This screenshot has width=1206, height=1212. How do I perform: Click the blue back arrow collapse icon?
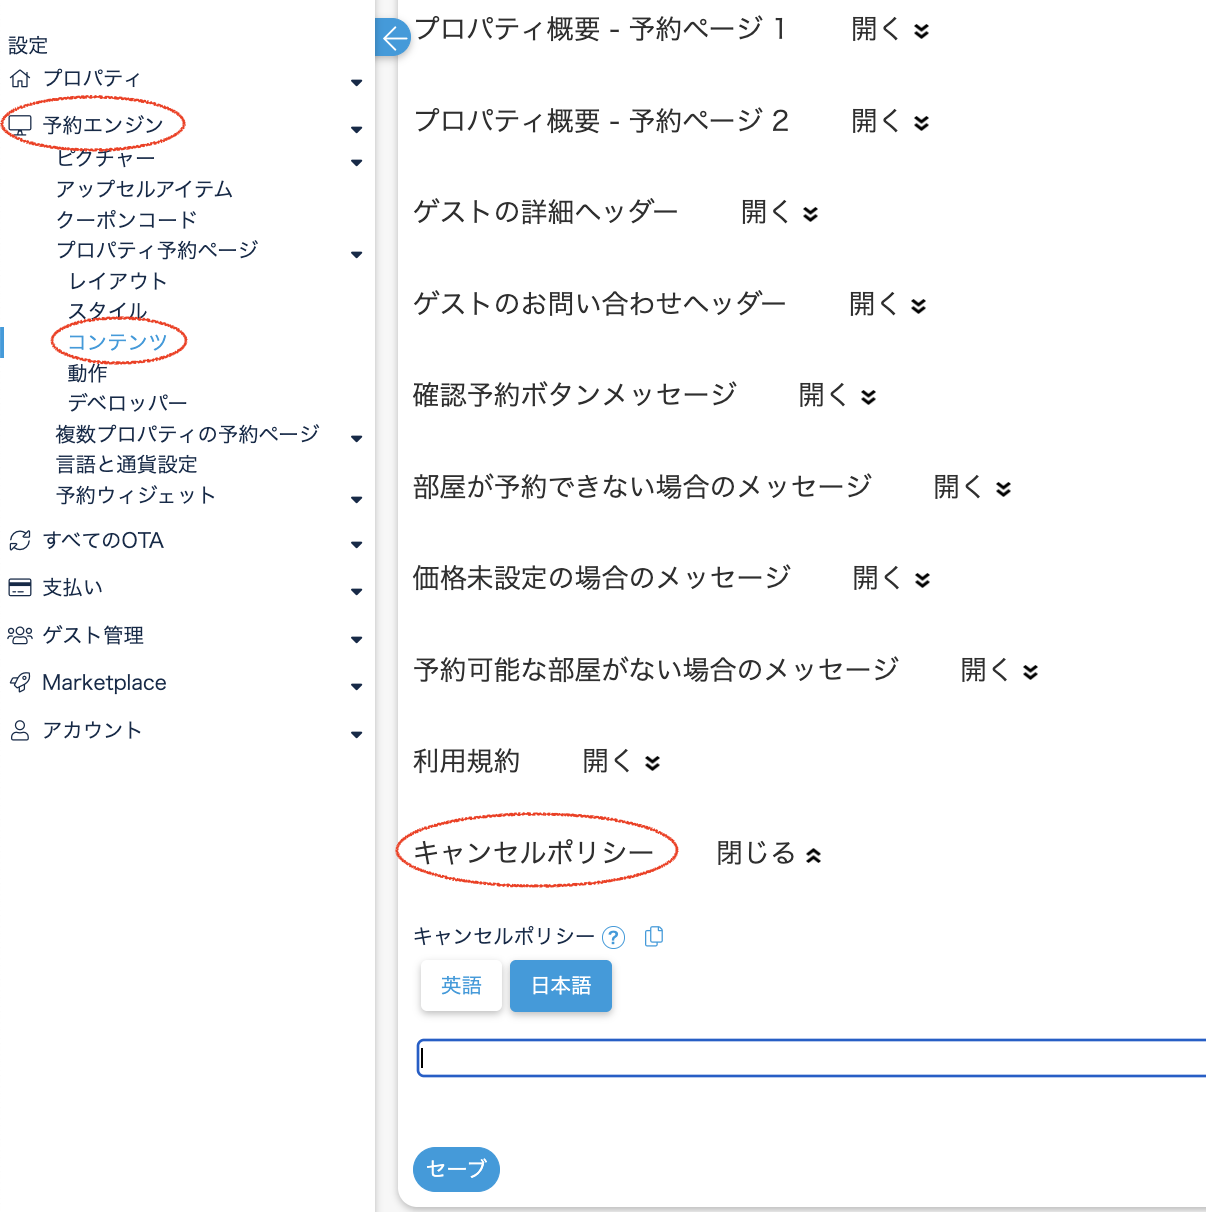coord(394,38)
